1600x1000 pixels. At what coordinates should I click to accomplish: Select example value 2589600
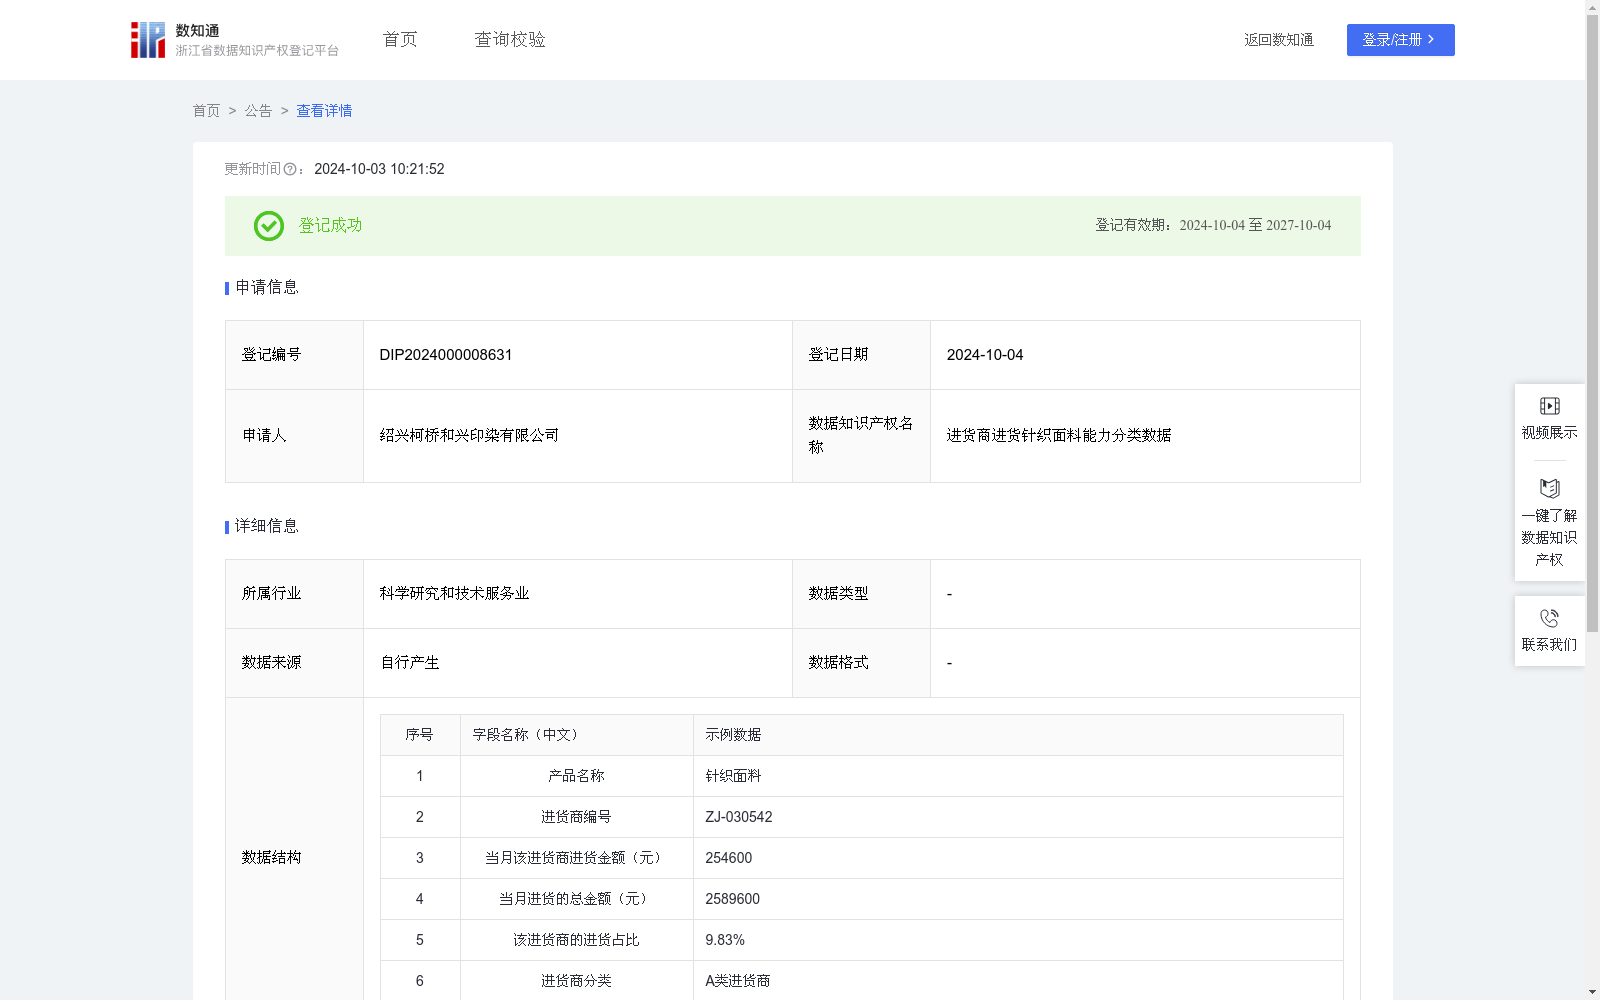[733, 899]
